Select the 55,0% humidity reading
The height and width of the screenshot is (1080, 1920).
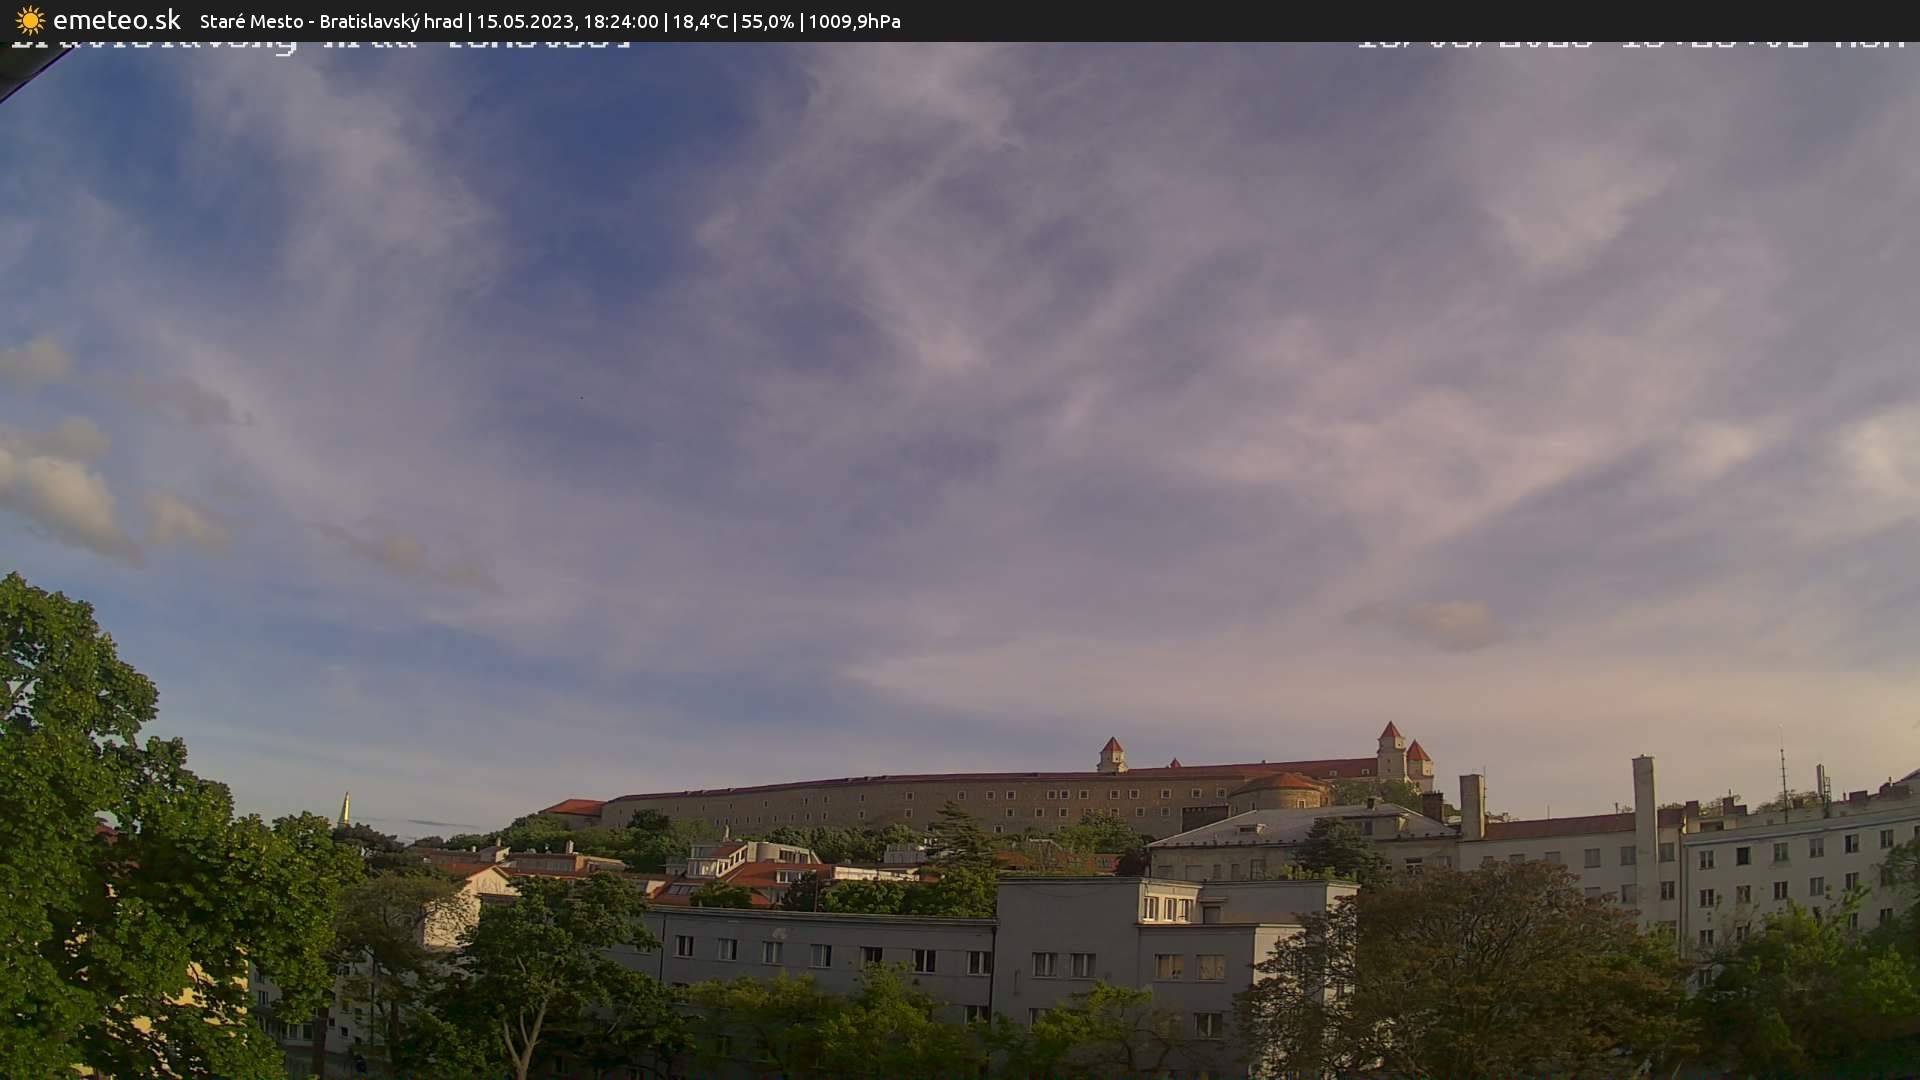pyautogui.click(x=767, y=21)
